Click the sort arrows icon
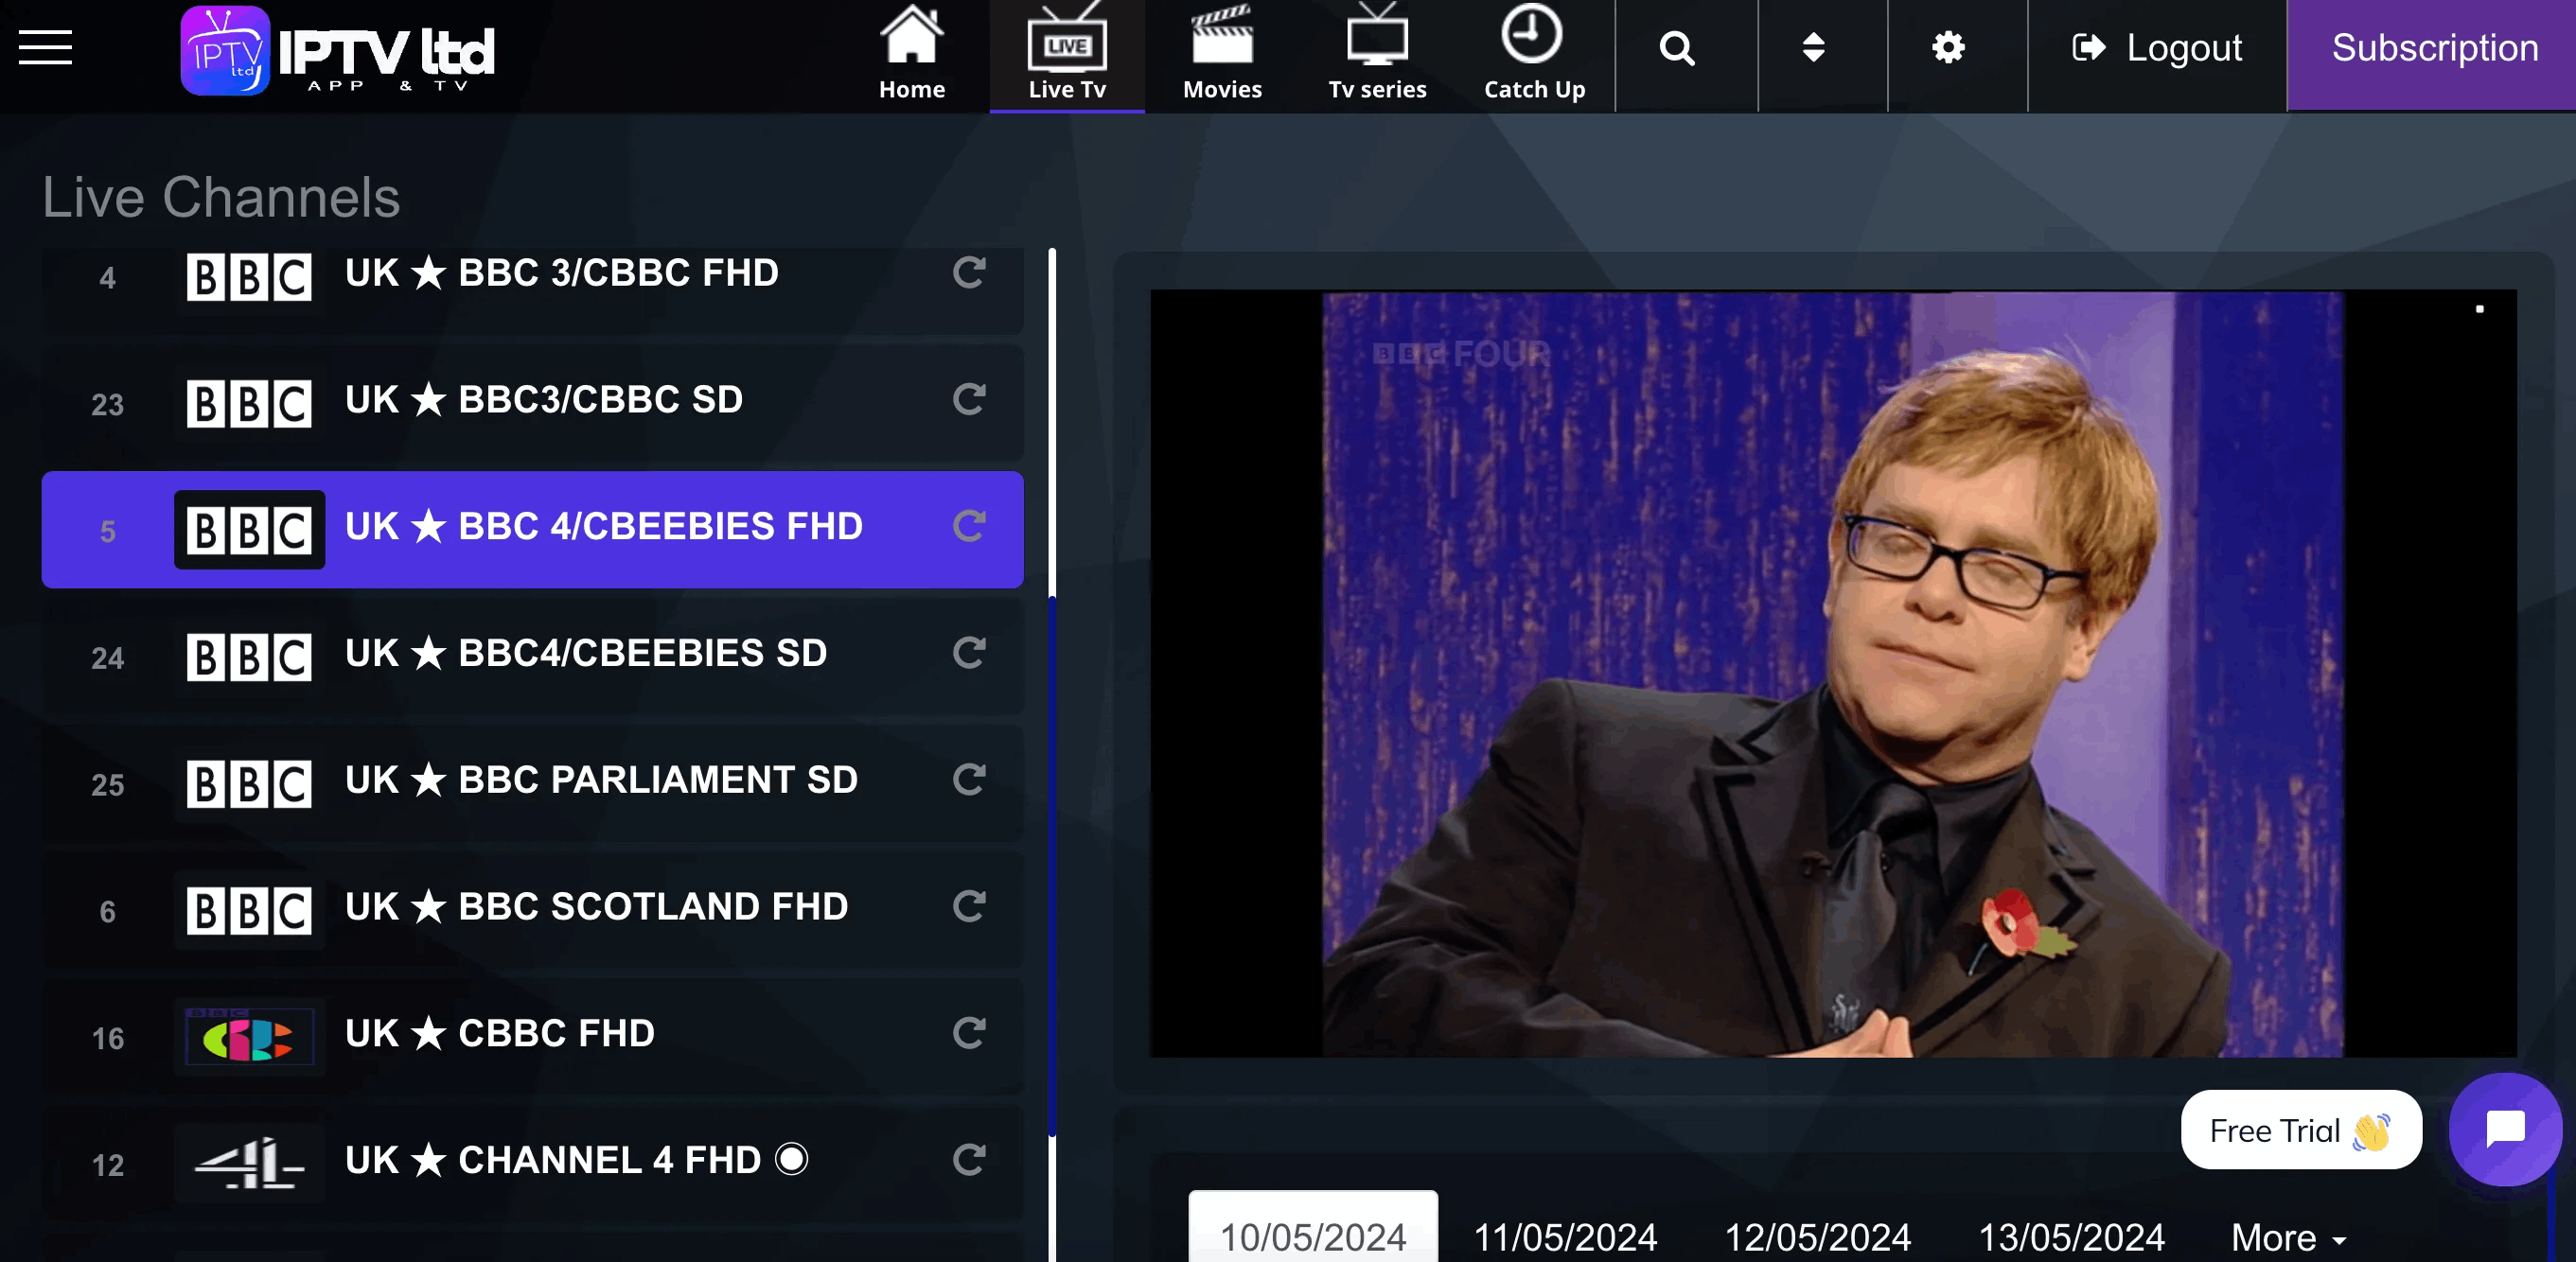Image resolution: width=2576 pixels, height=1262 pixels. coord(1813,48)
